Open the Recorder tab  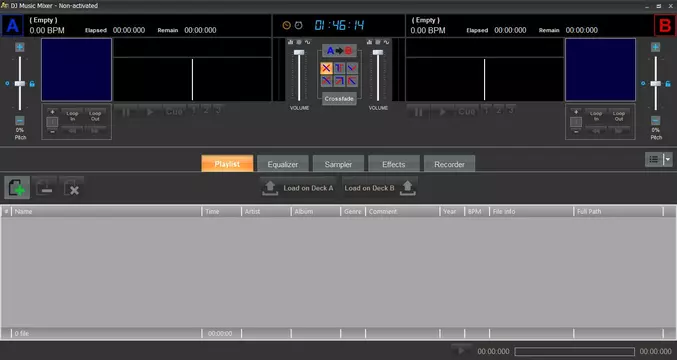[449, 164]
